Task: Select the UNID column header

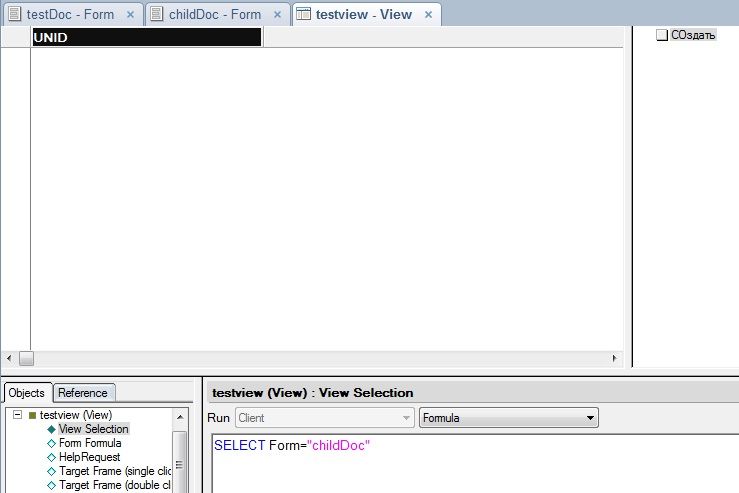Action: (146, 37)
